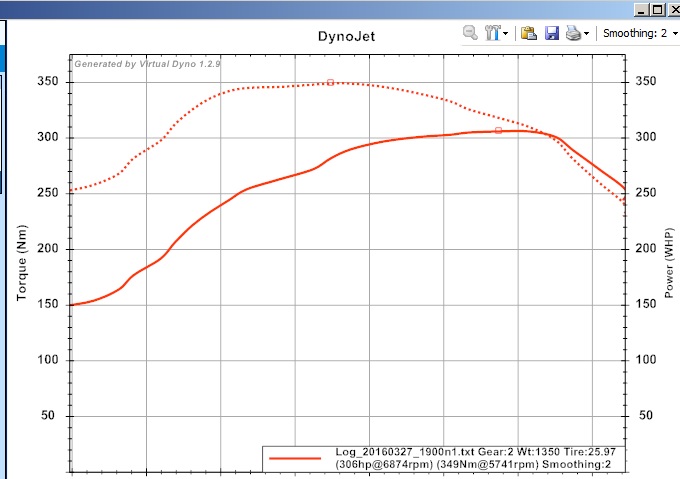The image size is (680, 479).
Task: Select the peak torque marker on dotted curve
Action: click(x=330, y=83)
